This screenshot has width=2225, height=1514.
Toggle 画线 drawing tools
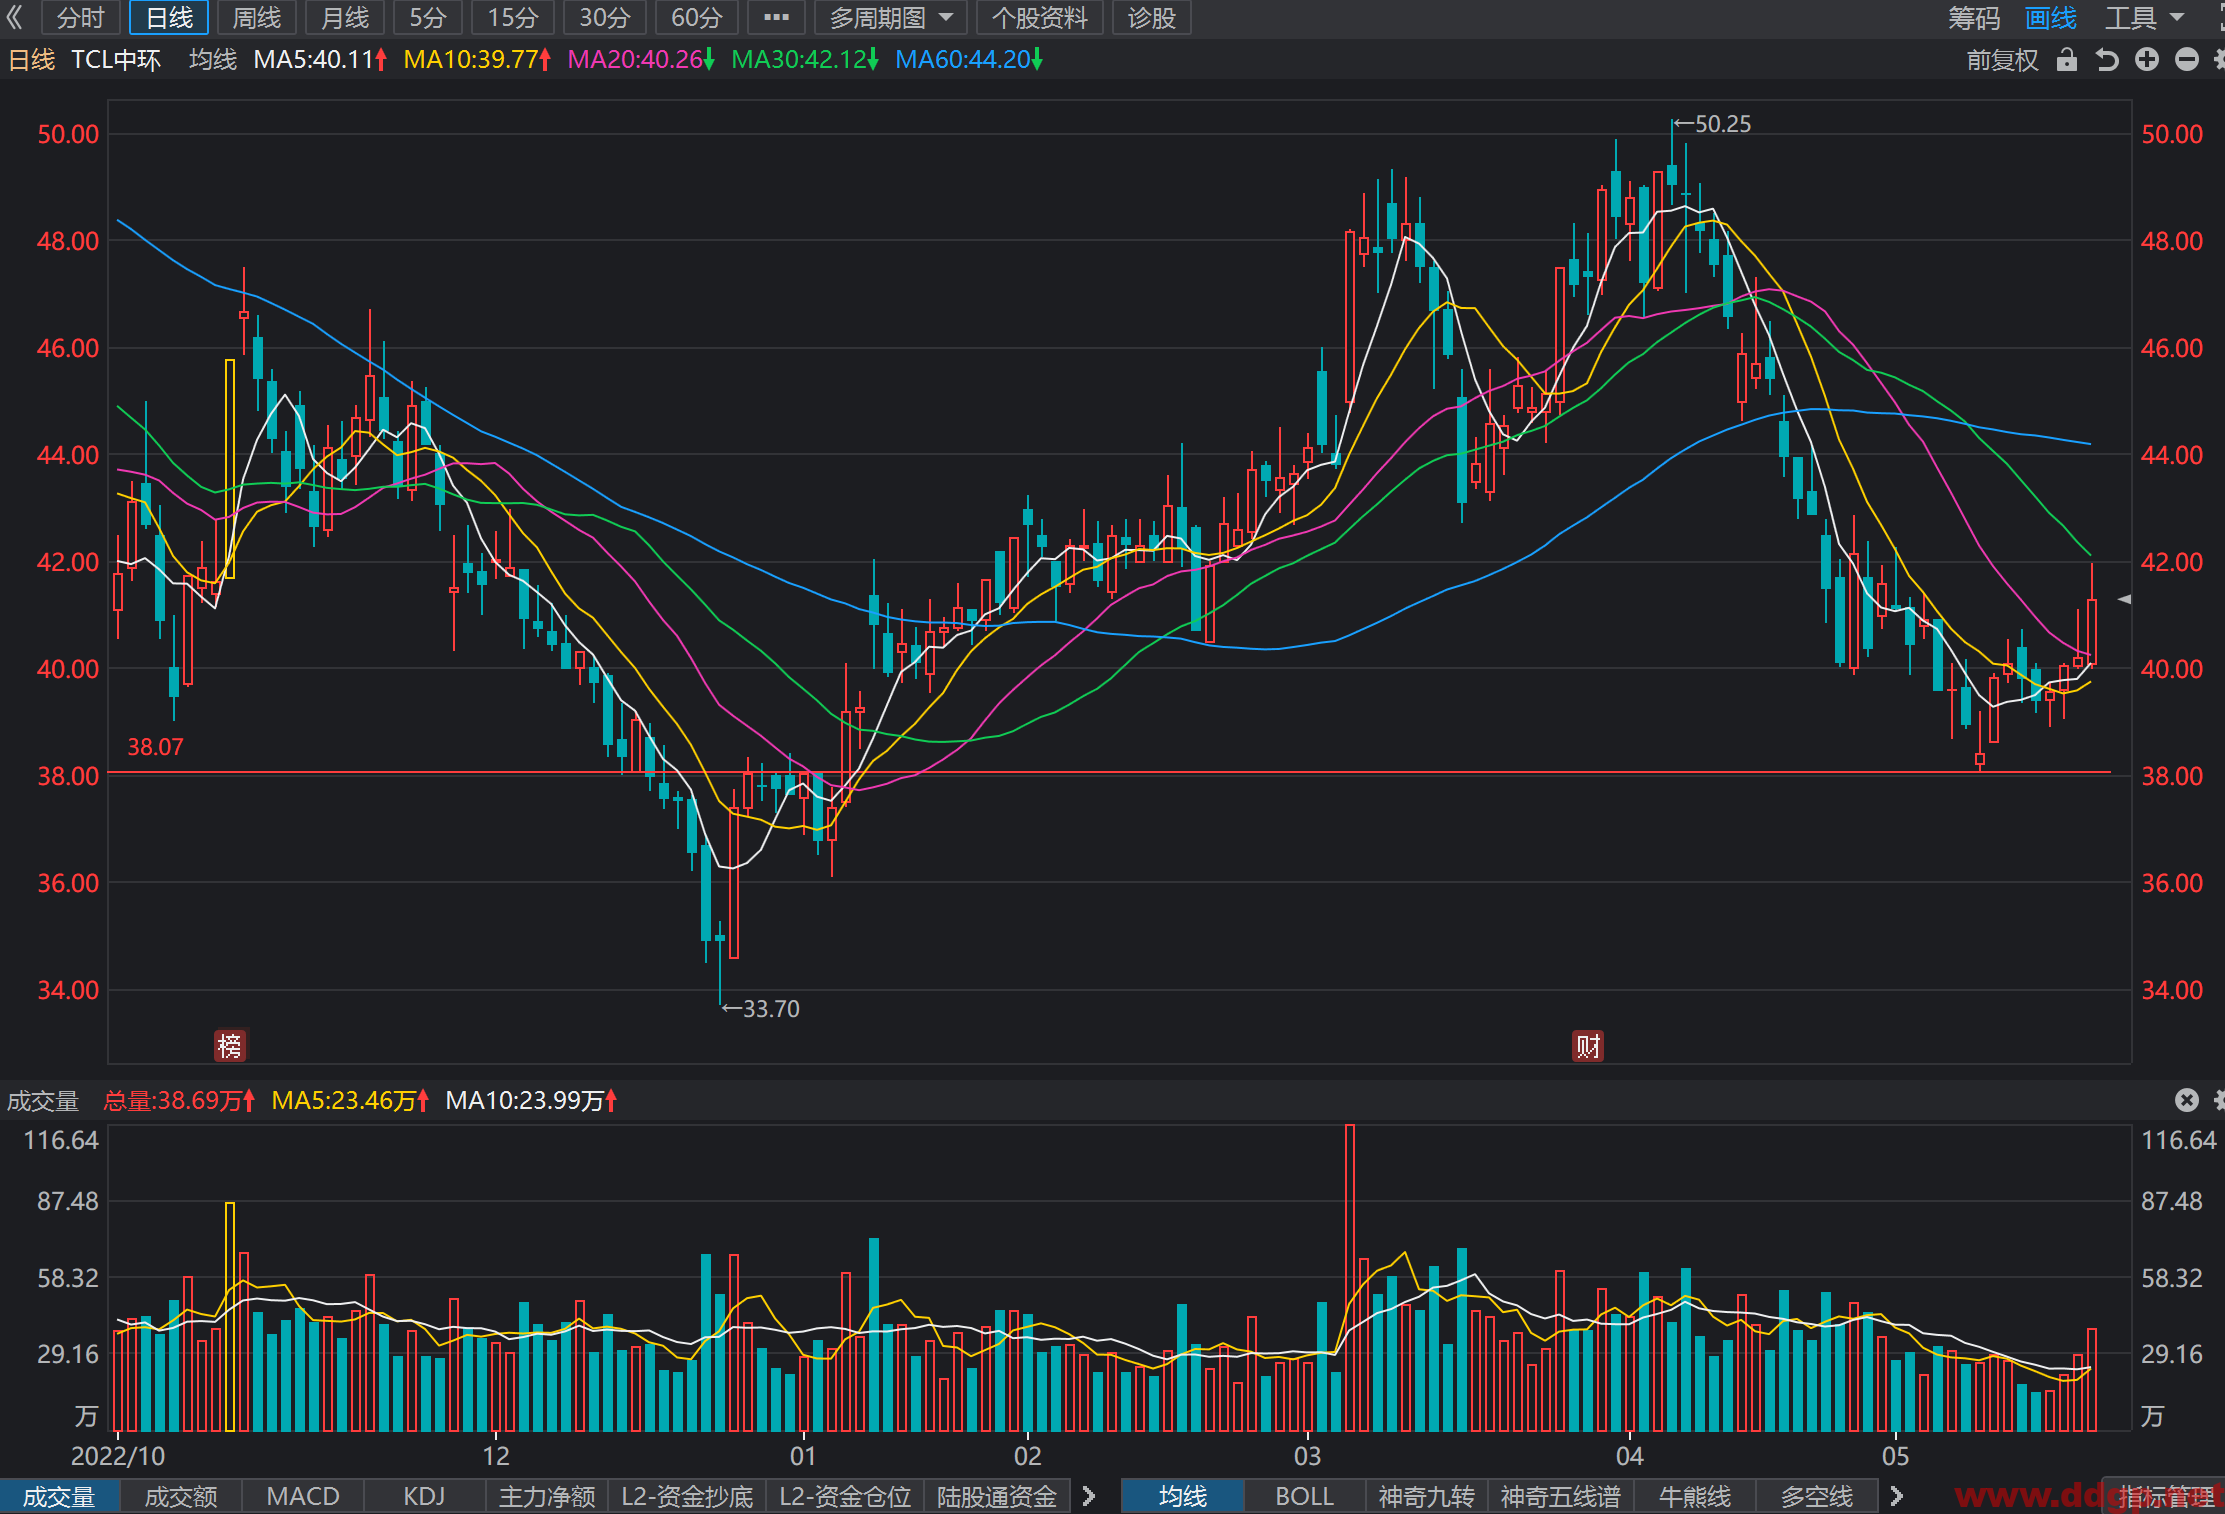tap(2051, 17)
